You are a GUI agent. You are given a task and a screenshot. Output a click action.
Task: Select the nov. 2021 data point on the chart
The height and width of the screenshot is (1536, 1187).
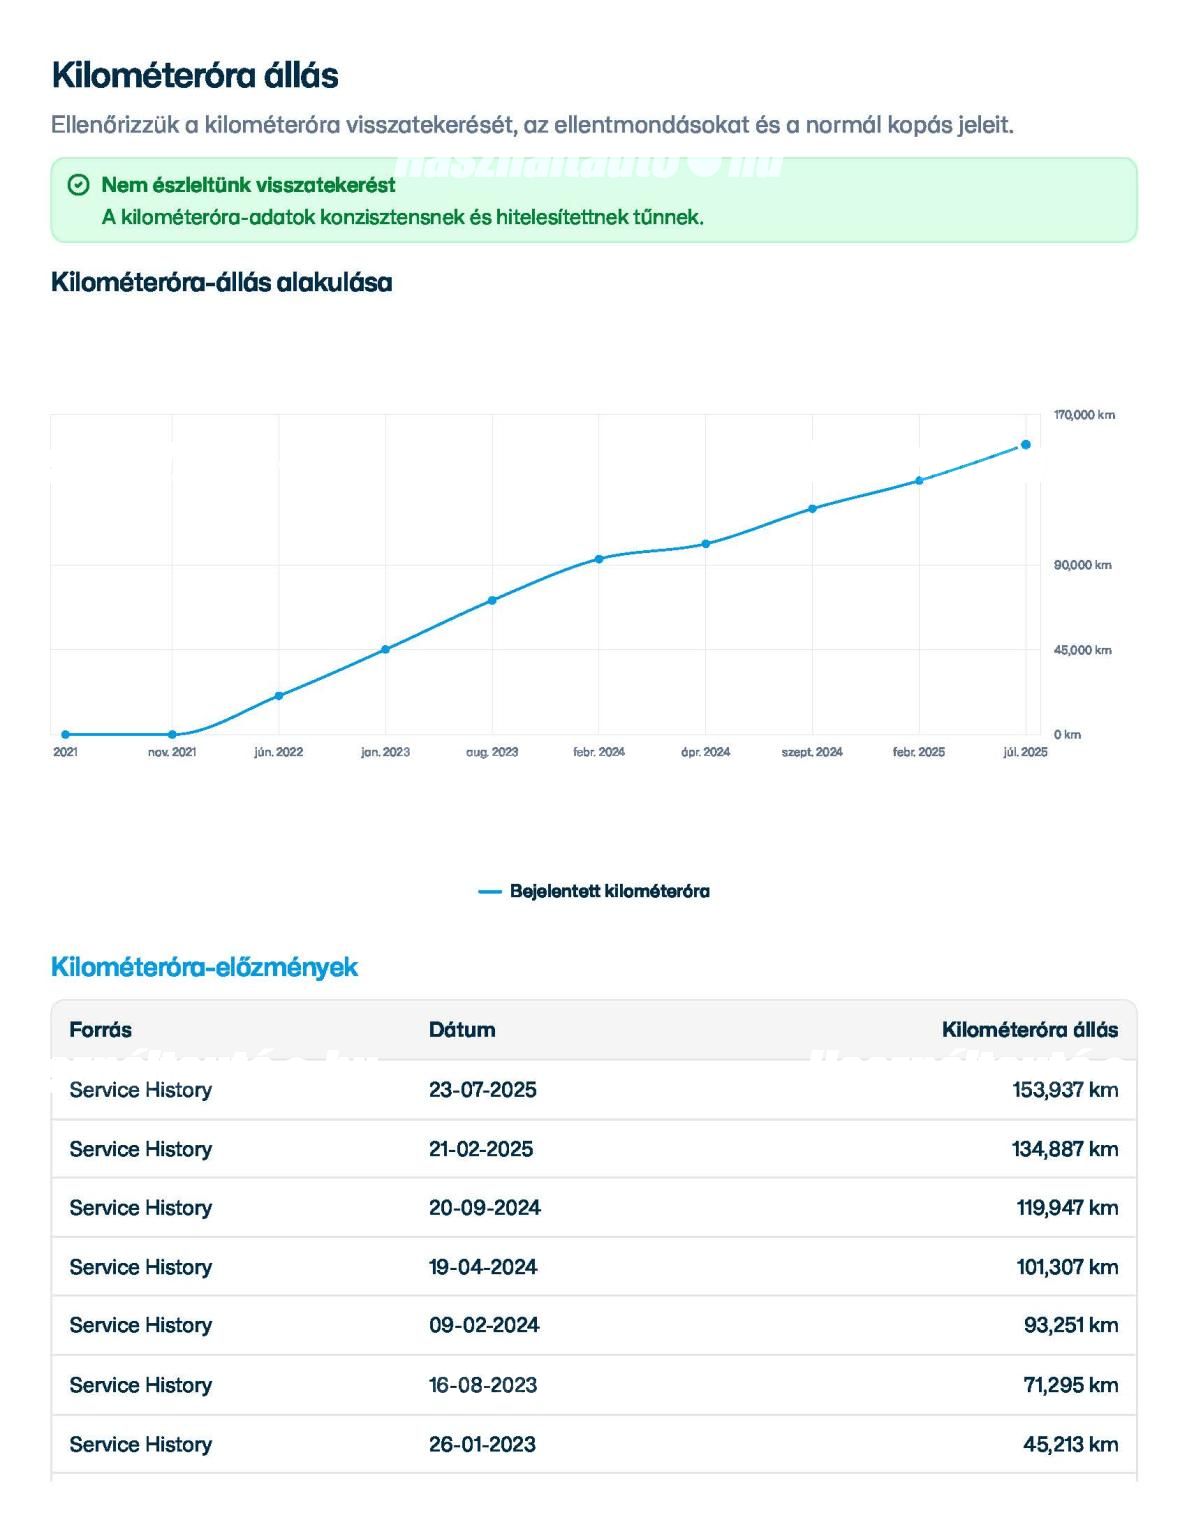tap(172, 734)
